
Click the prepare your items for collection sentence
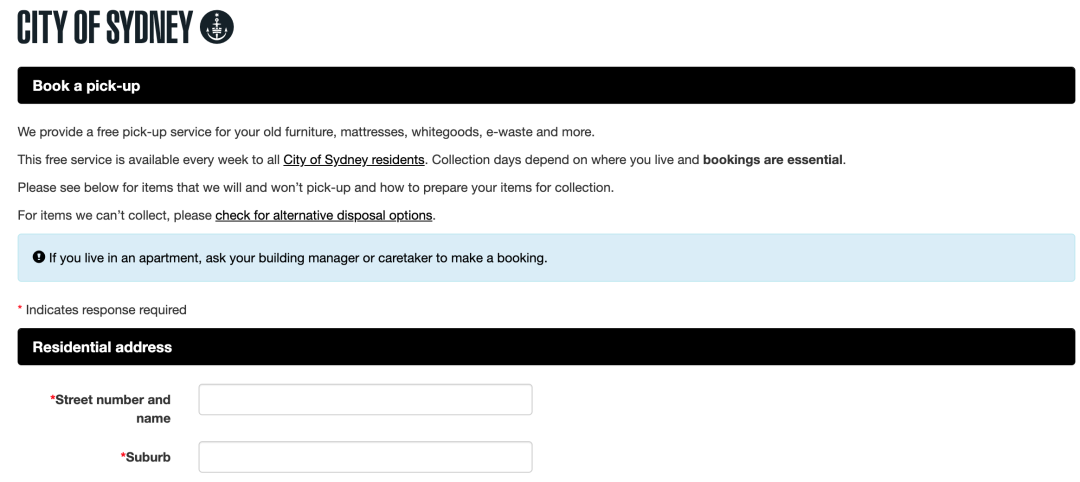pyautogui.click(x=315, y=187)
